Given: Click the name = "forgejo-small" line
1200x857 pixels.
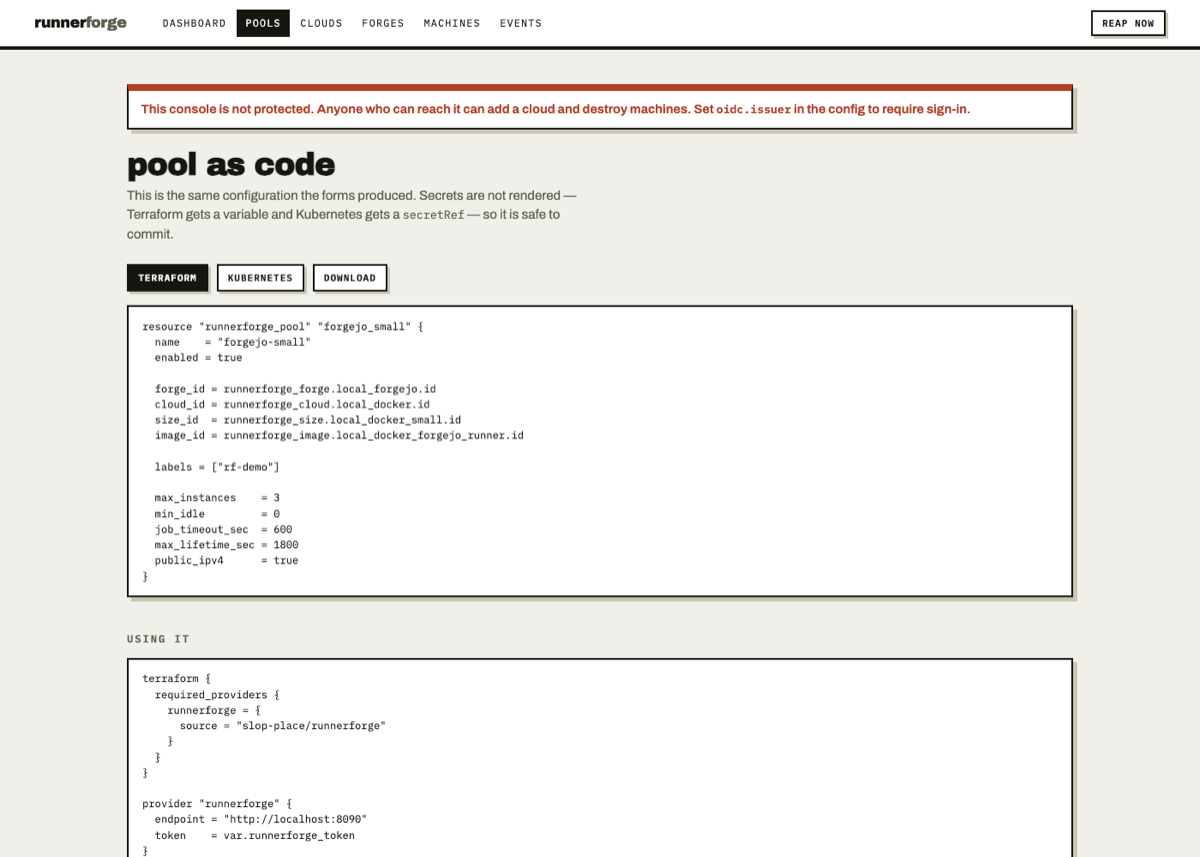Looking at the screenshot, I should pos(233,342).
